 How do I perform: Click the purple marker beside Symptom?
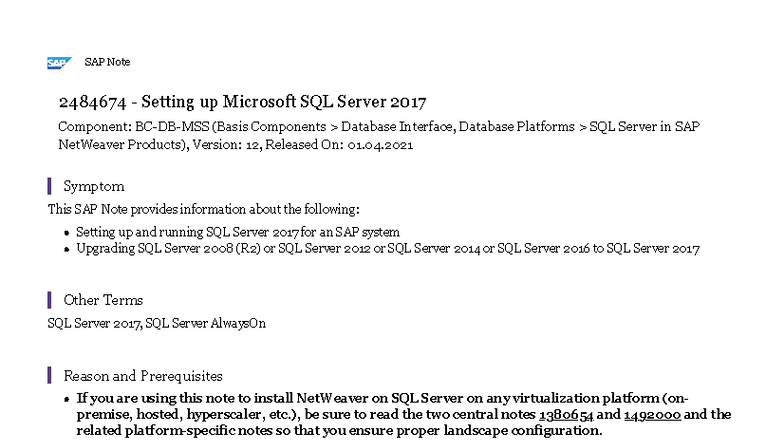point(49,186)
